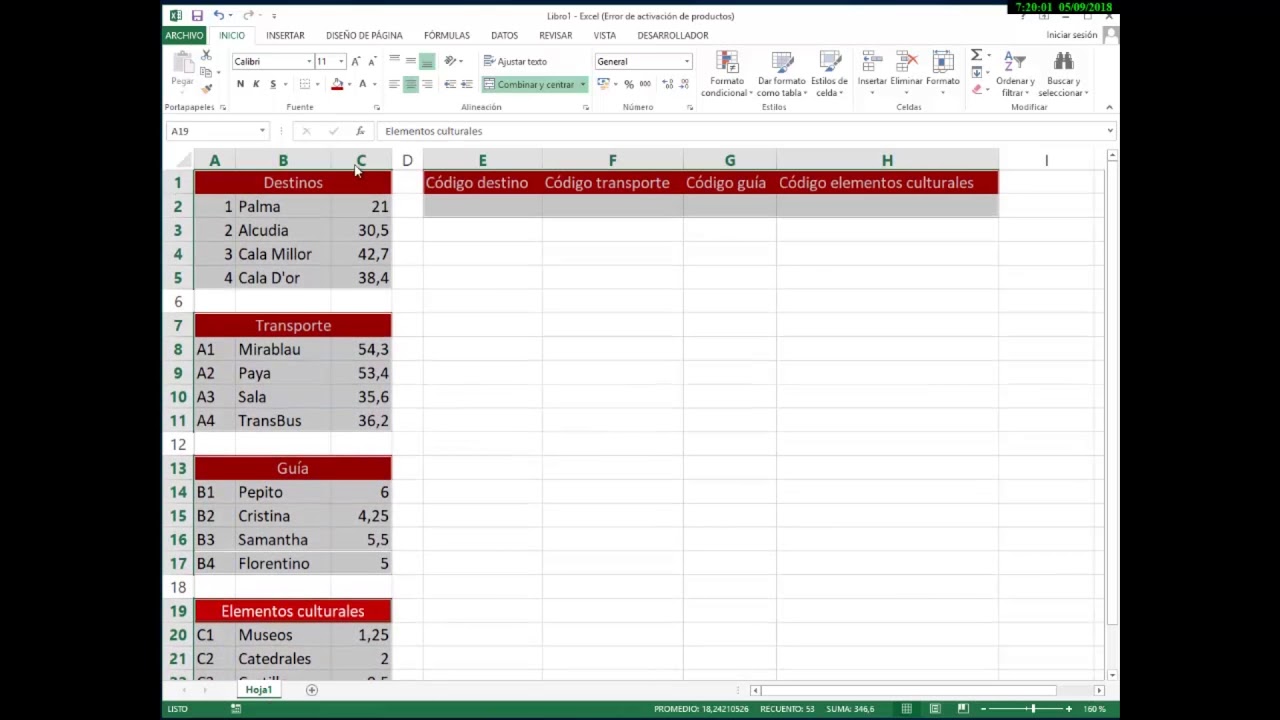Image resolution: width=1280 pixels, height=720 pixels.
Task: Collapse the ribbon with chevron
Action: click(x=1109, y=107)
